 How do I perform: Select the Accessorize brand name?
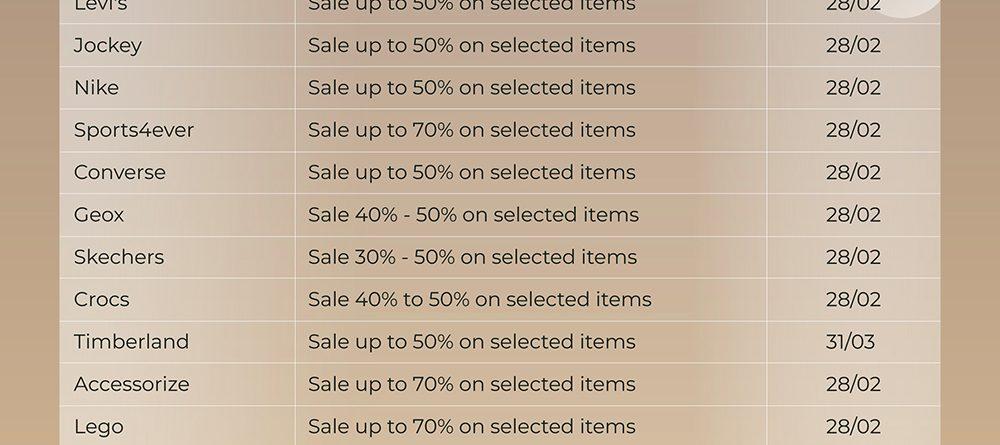coord(131,384)
